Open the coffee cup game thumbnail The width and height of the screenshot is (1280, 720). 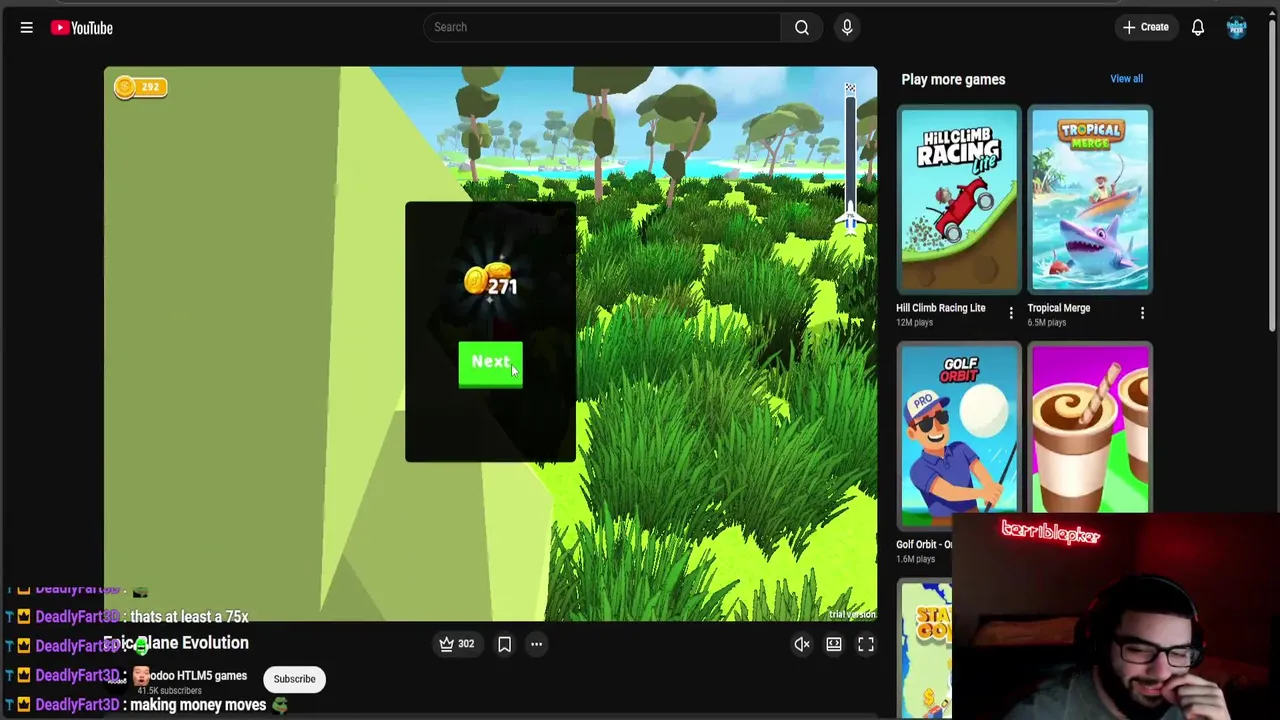pyautogui.click(x=1090, y=430)
